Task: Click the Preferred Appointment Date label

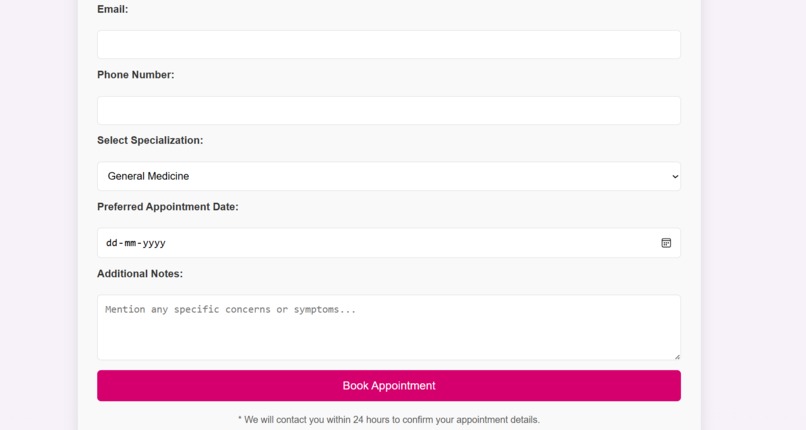Action: pyautogui.click(x=168, y=207)
